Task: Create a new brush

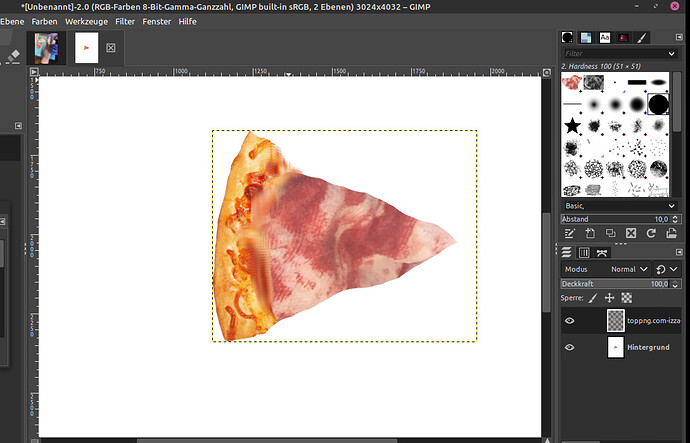Action: [x=590, y=233]
